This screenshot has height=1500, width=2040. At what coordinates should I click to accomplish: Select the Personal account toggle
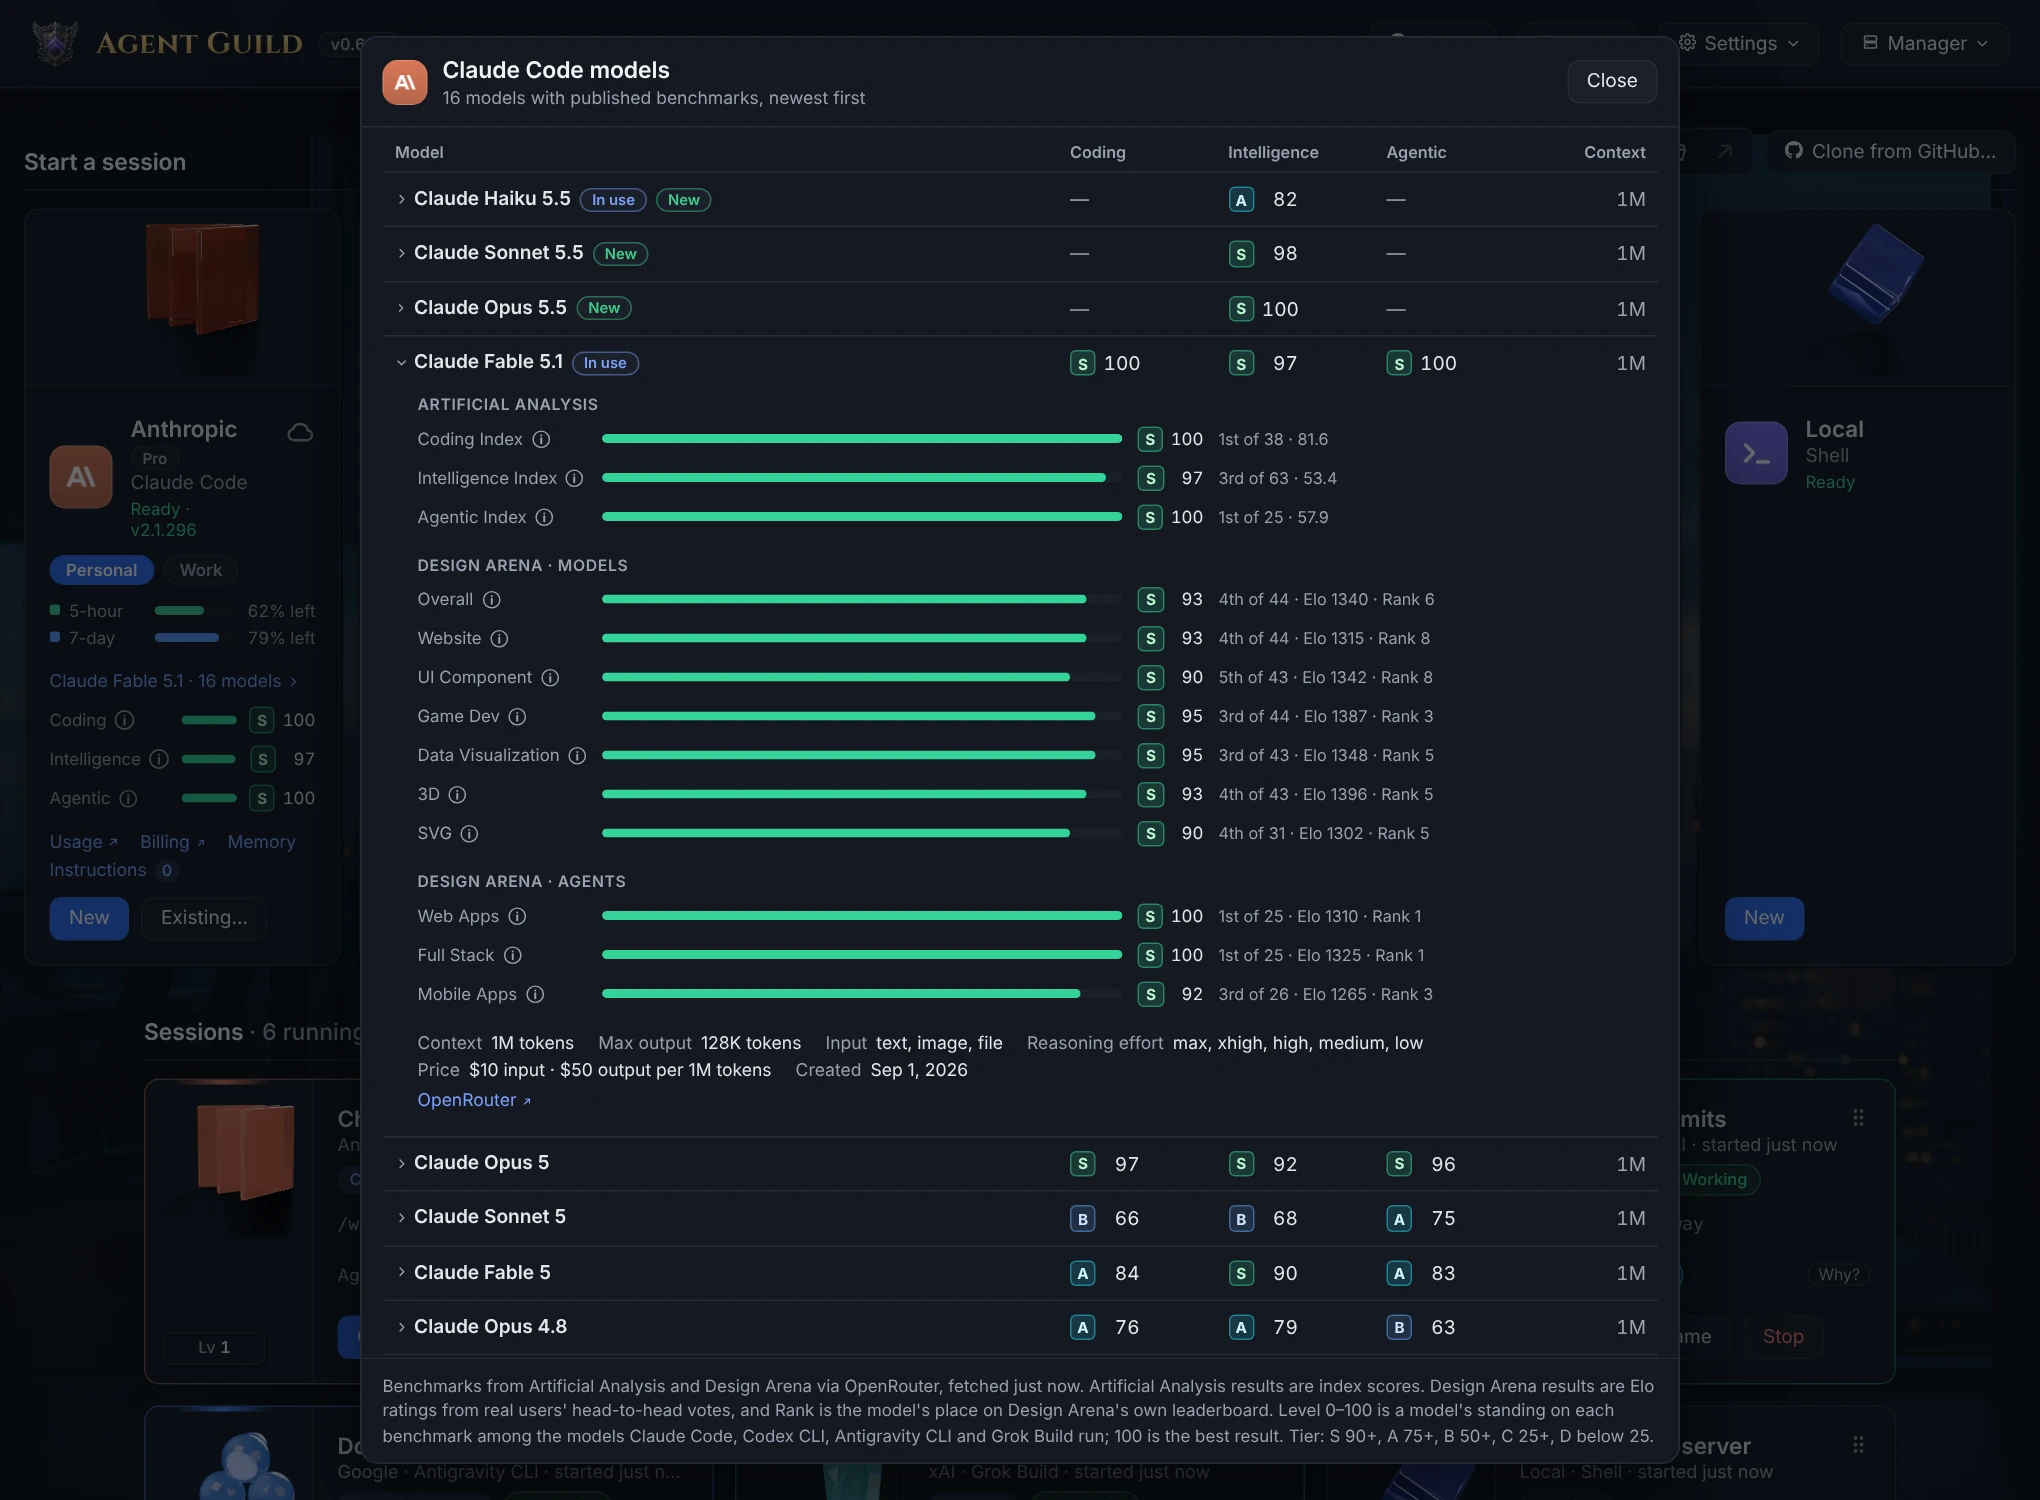101,570
